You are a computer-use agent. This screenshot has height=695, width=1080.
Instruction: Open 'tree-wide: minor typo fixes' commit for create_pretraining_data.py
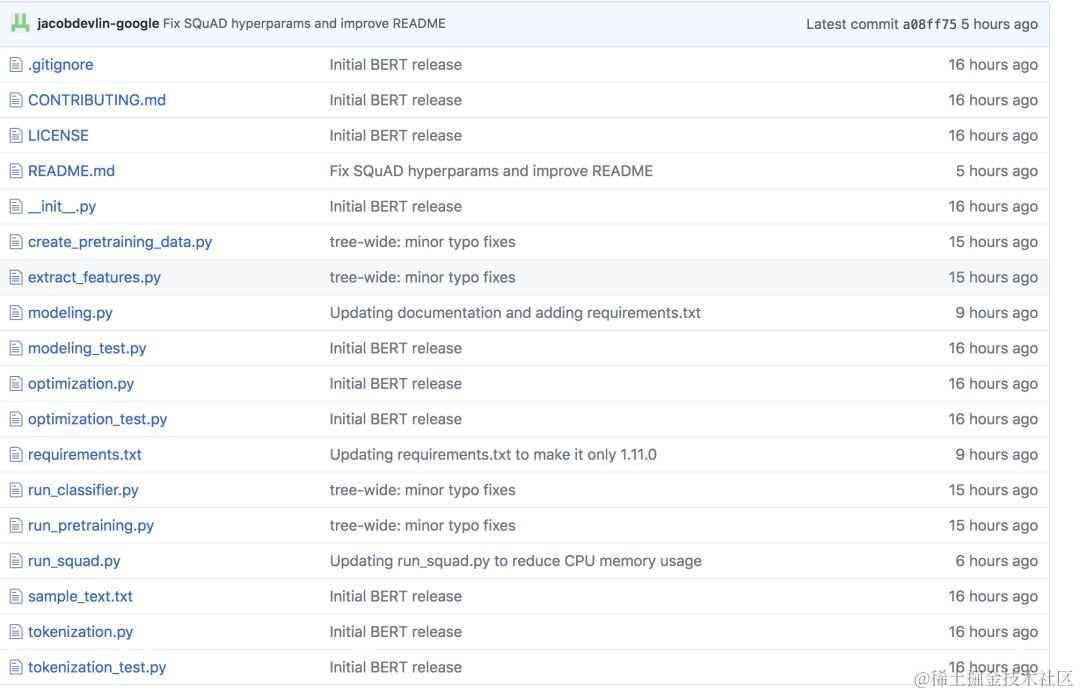423,242
